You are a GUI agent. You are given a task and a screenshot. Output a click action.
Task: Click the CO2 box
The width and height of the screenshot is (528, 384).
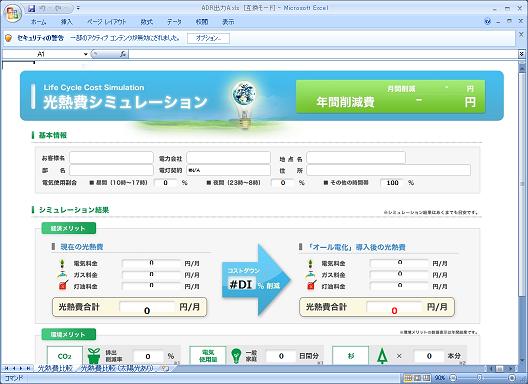(x=65, y=356)
